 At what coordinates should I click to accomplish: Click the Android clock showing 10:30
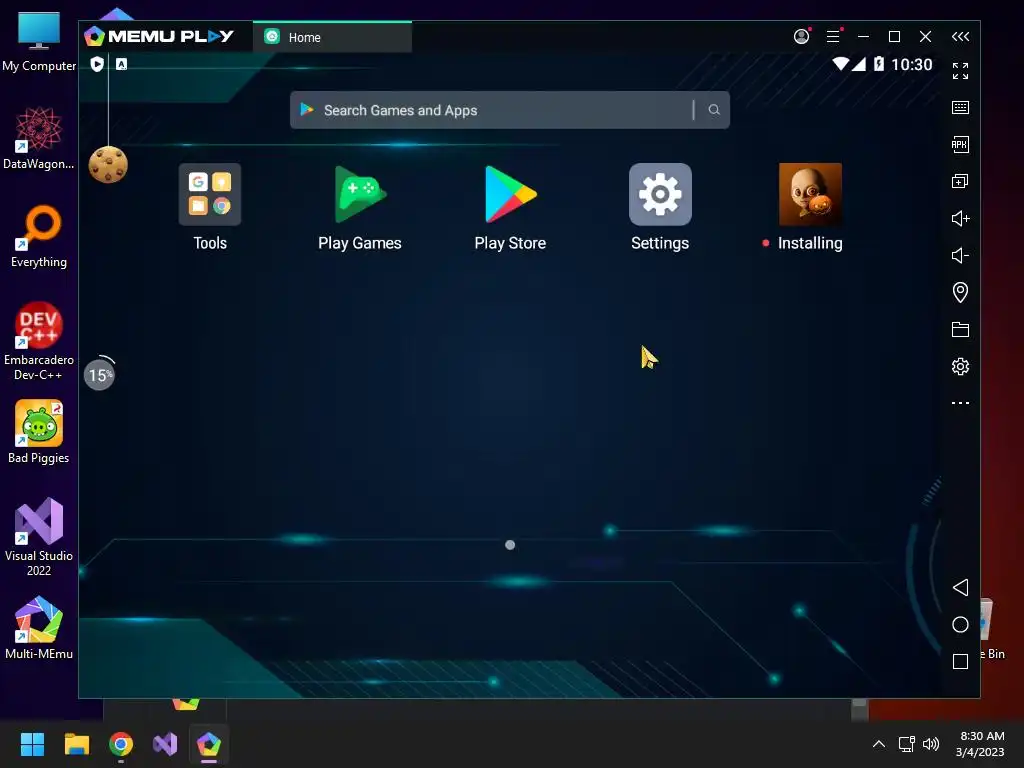click(x=912, y=64)
